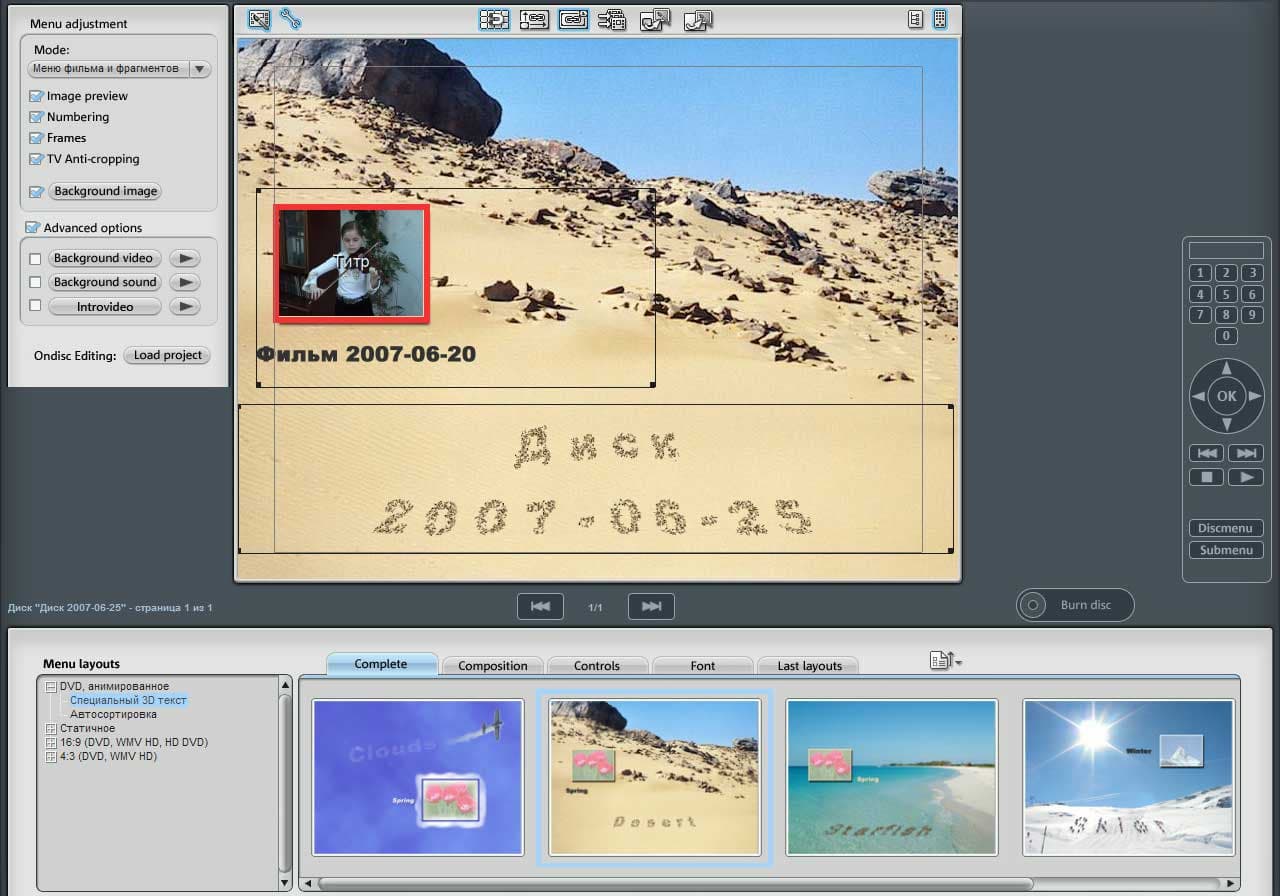This screenshot has height=896, width=1280.
Task: Click the Introvideo button
Action: pos(105,306)
